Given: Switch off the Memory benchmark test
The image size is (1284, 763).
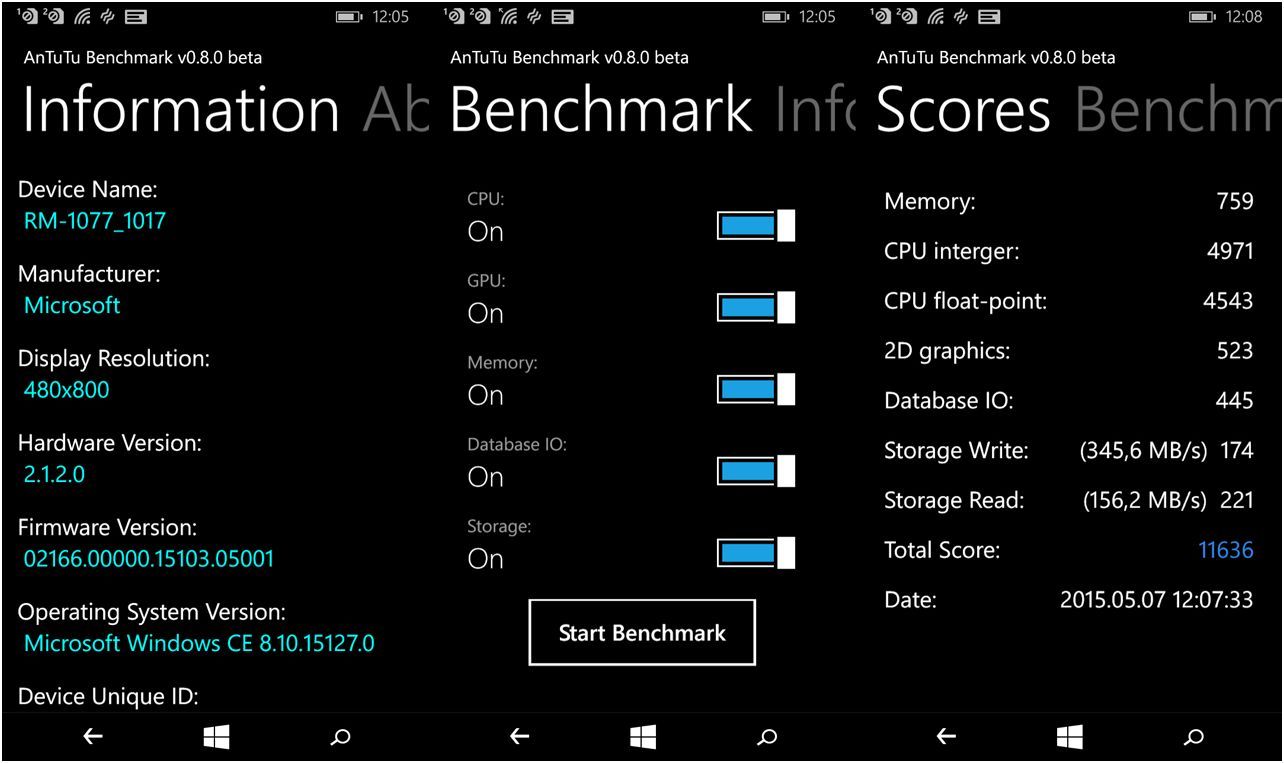Looking at the screenshot, I should [754, 389].
